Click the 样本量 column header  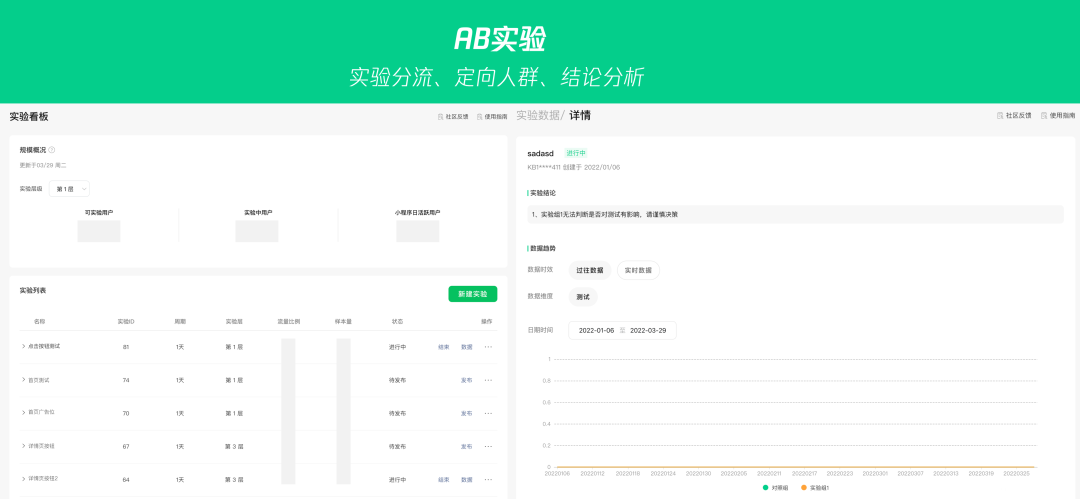coord(344,322)
